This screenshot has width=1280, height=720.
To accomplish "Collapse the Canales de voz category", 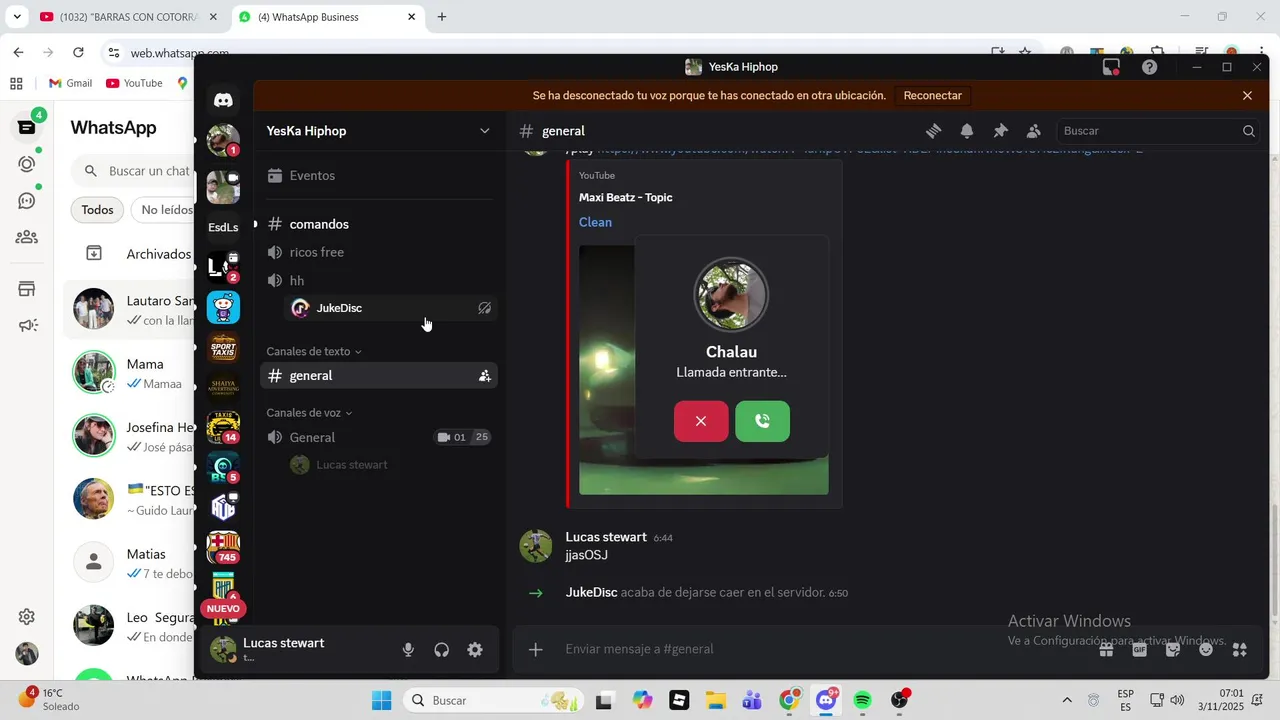I will 309,413.
